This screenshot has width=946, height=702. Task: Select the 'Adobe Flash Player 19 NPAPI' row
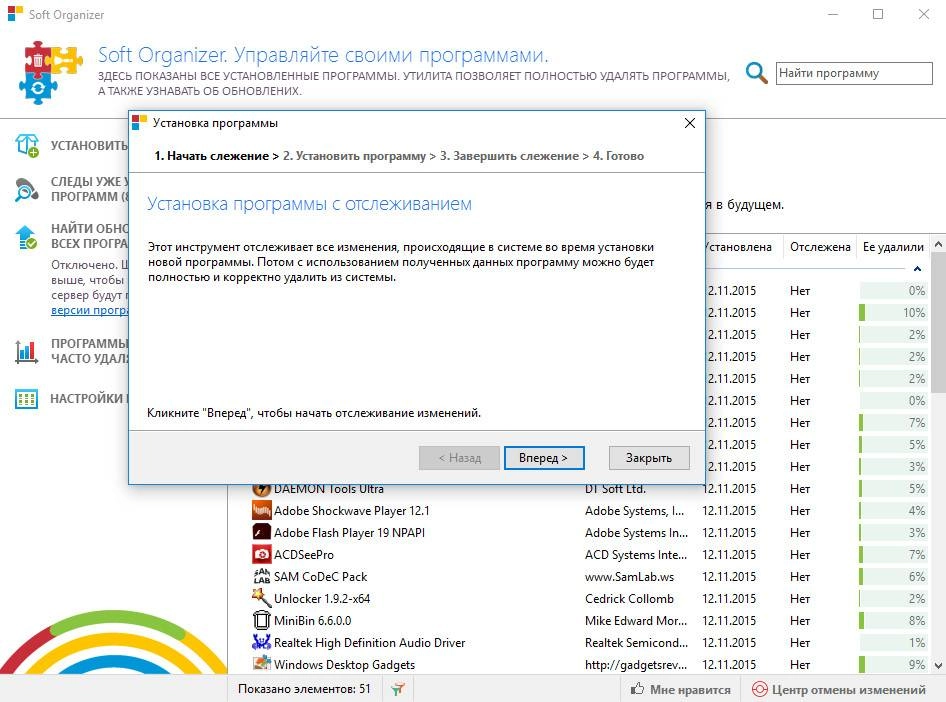pyautogui.click(x=589, y=533)
